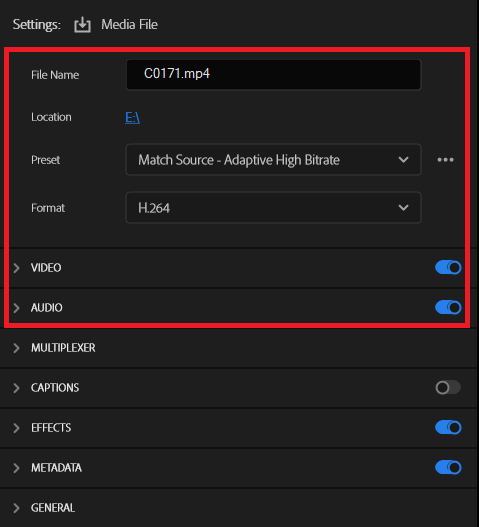Screen dimensions: 479x527
Task: Click the CAPTIONS section heading
Action: click(x=55, y=388)
